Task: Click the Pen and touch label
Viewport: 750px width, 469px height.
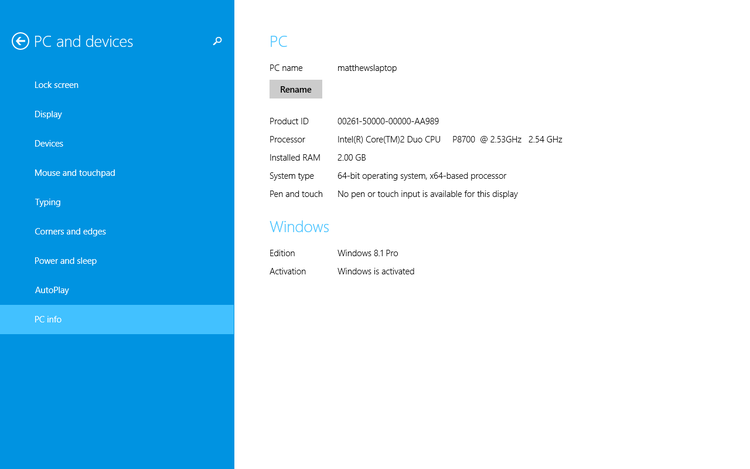Action: pos(296,194)
